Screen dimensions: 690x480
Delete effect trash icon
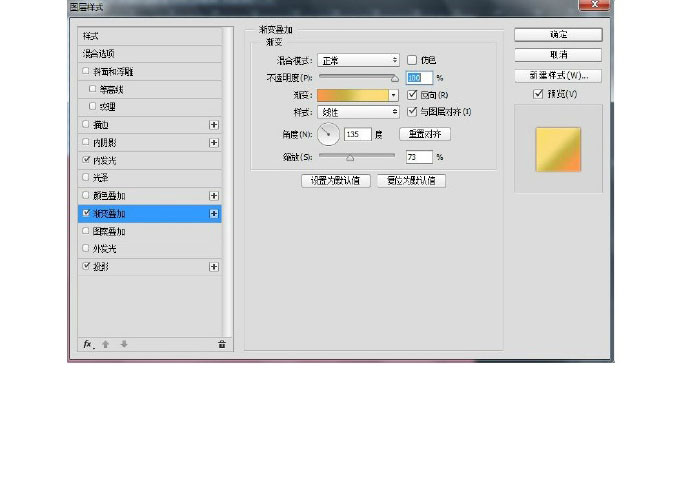222,344
